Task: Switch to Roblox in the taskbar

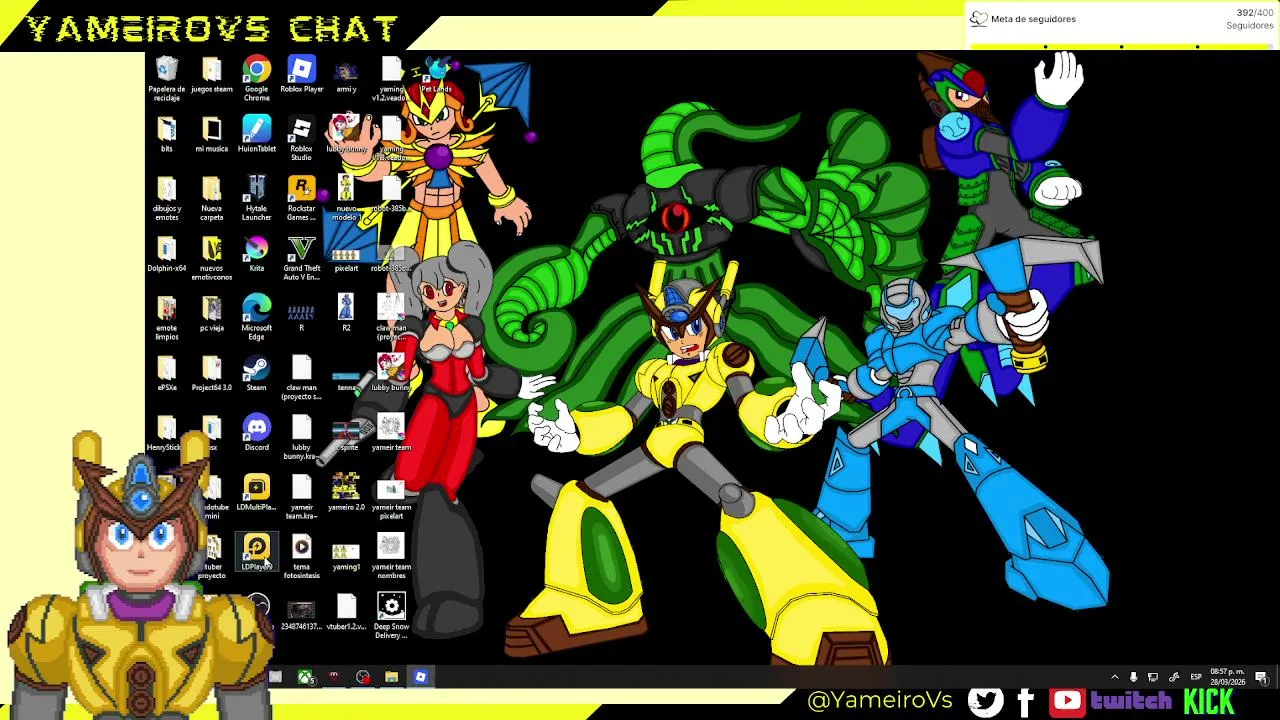Action: click(421, 677)
